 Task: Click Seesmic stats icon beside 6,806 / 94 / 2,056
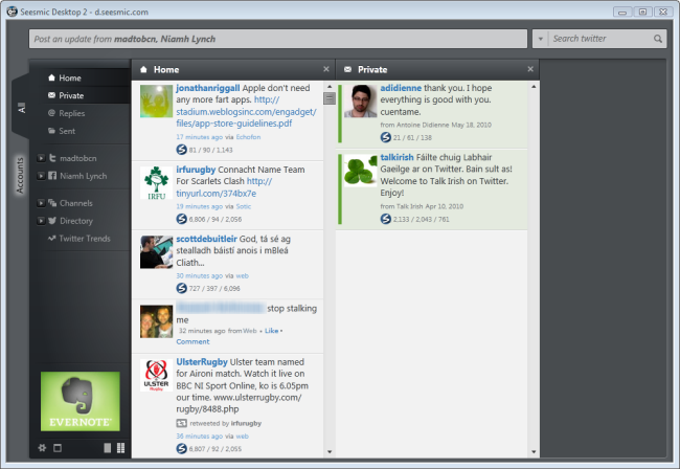[x=181, y=219]
